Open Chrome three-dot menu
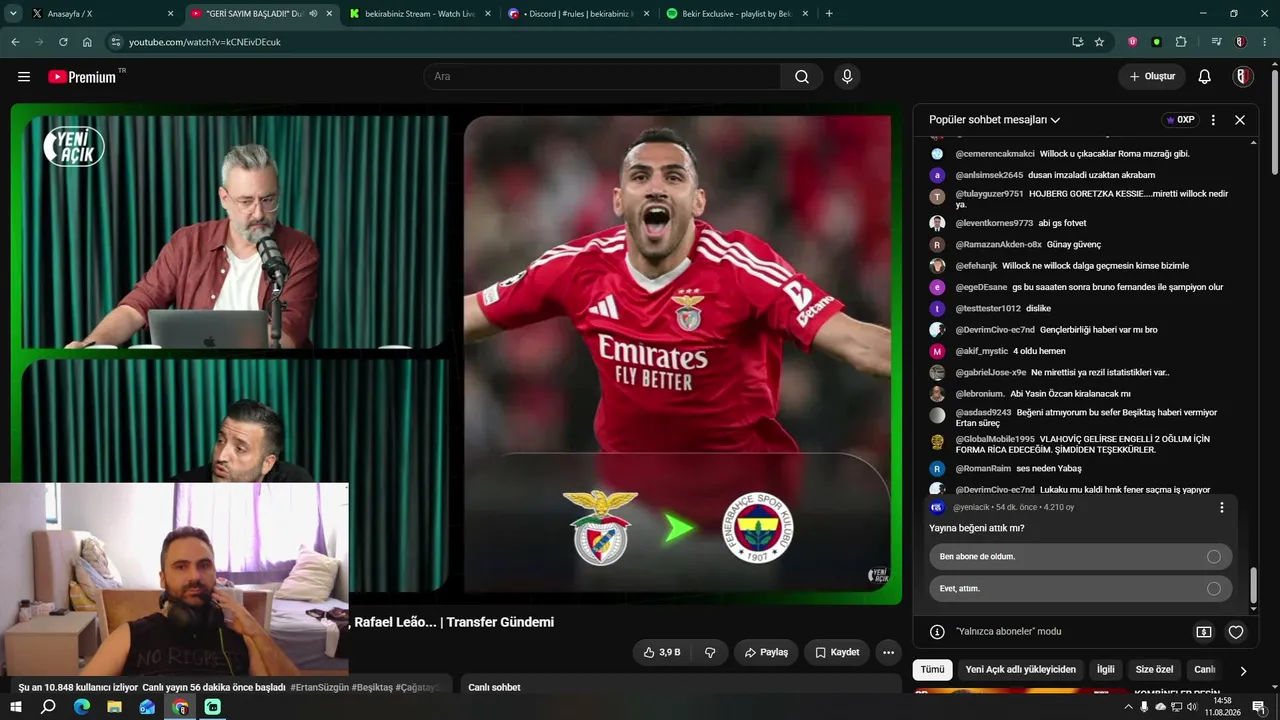This screenshot has width=1280, height=720. [1264, 42]
